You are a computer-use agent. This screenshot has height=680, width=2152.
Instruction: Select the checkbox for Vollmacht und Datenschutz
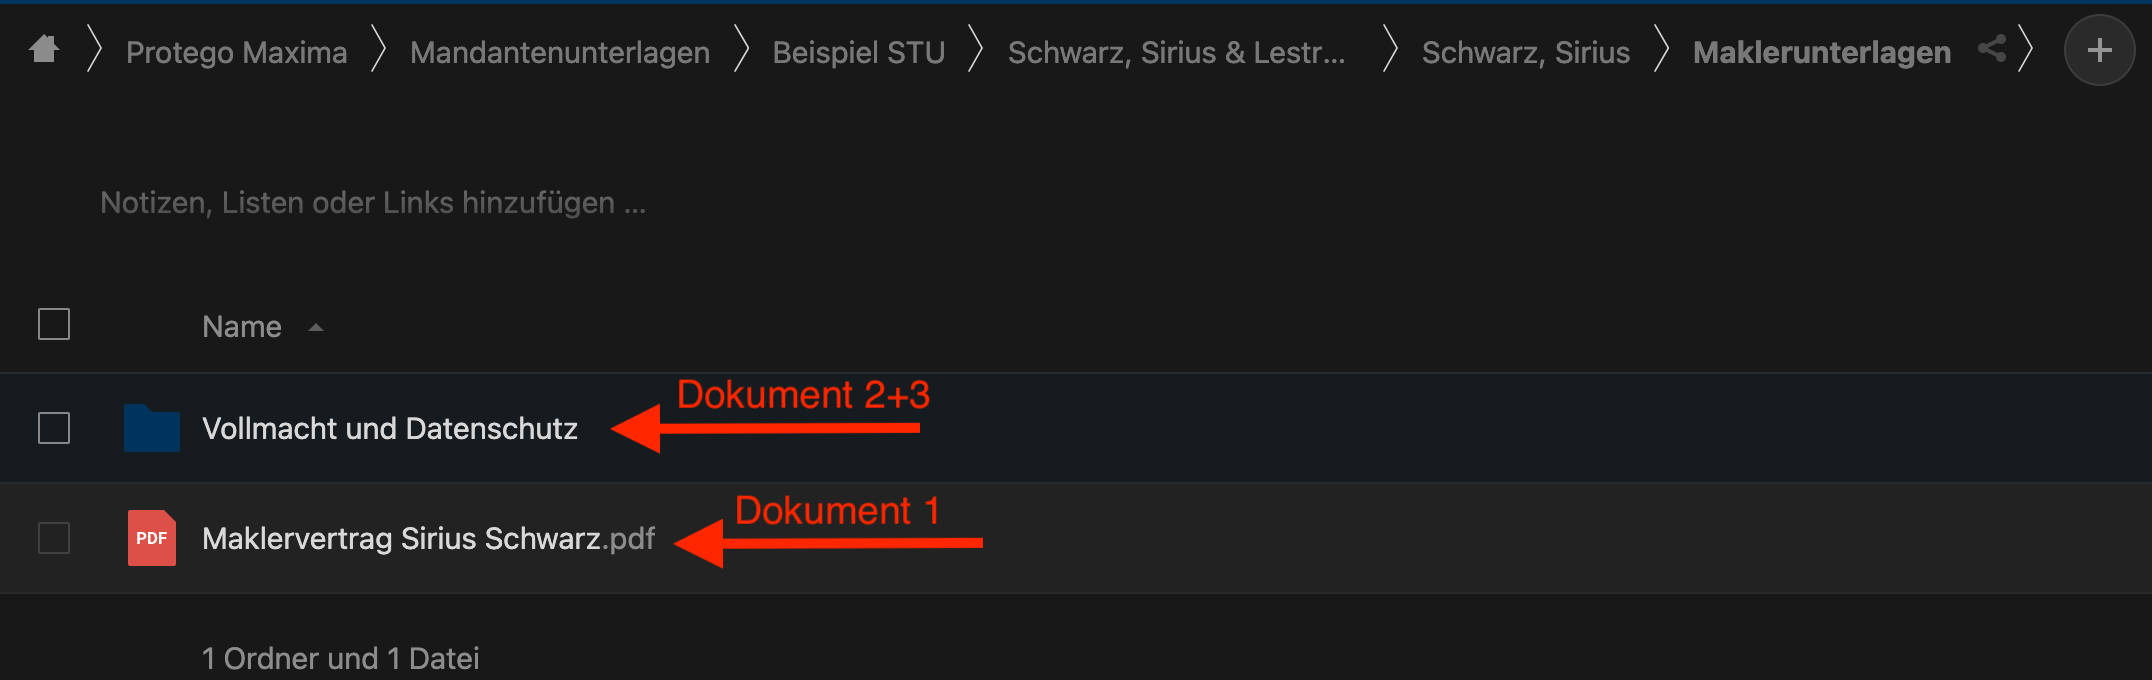[x=53, y=427]
